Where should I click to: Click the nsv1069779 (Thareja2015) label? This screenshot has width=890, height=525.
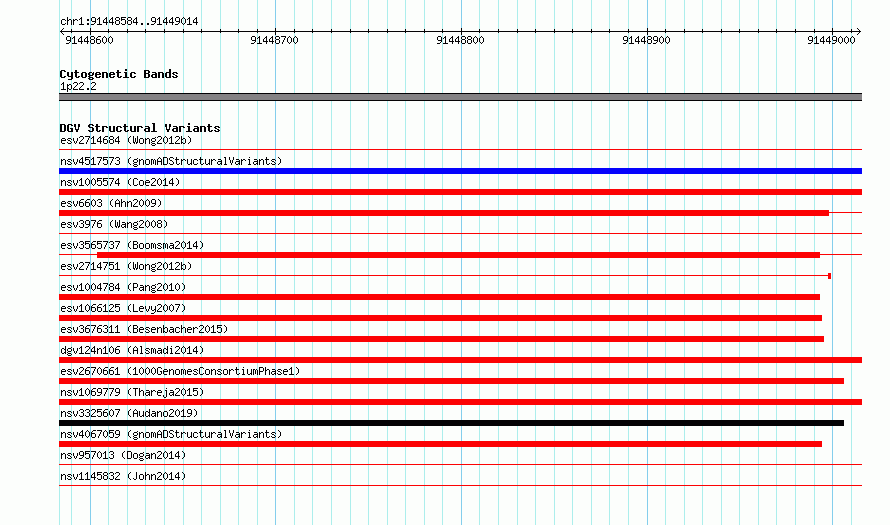132,392
